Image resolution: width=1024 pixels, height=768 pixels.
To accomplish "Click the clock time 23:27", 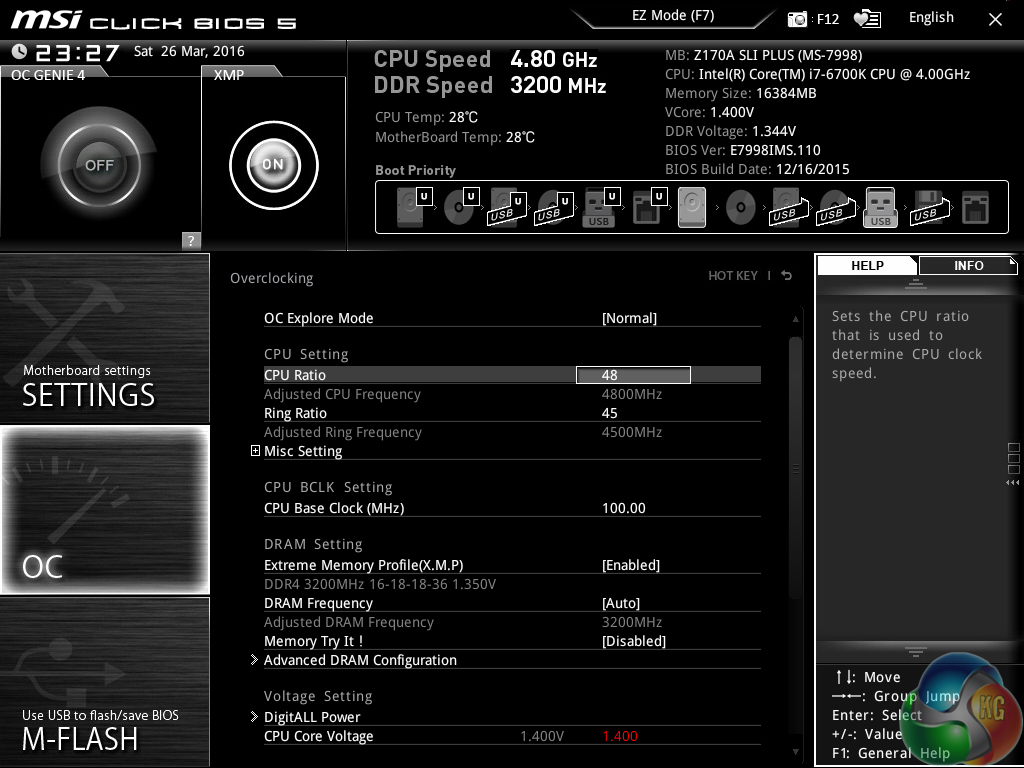I will coord(77,52).
